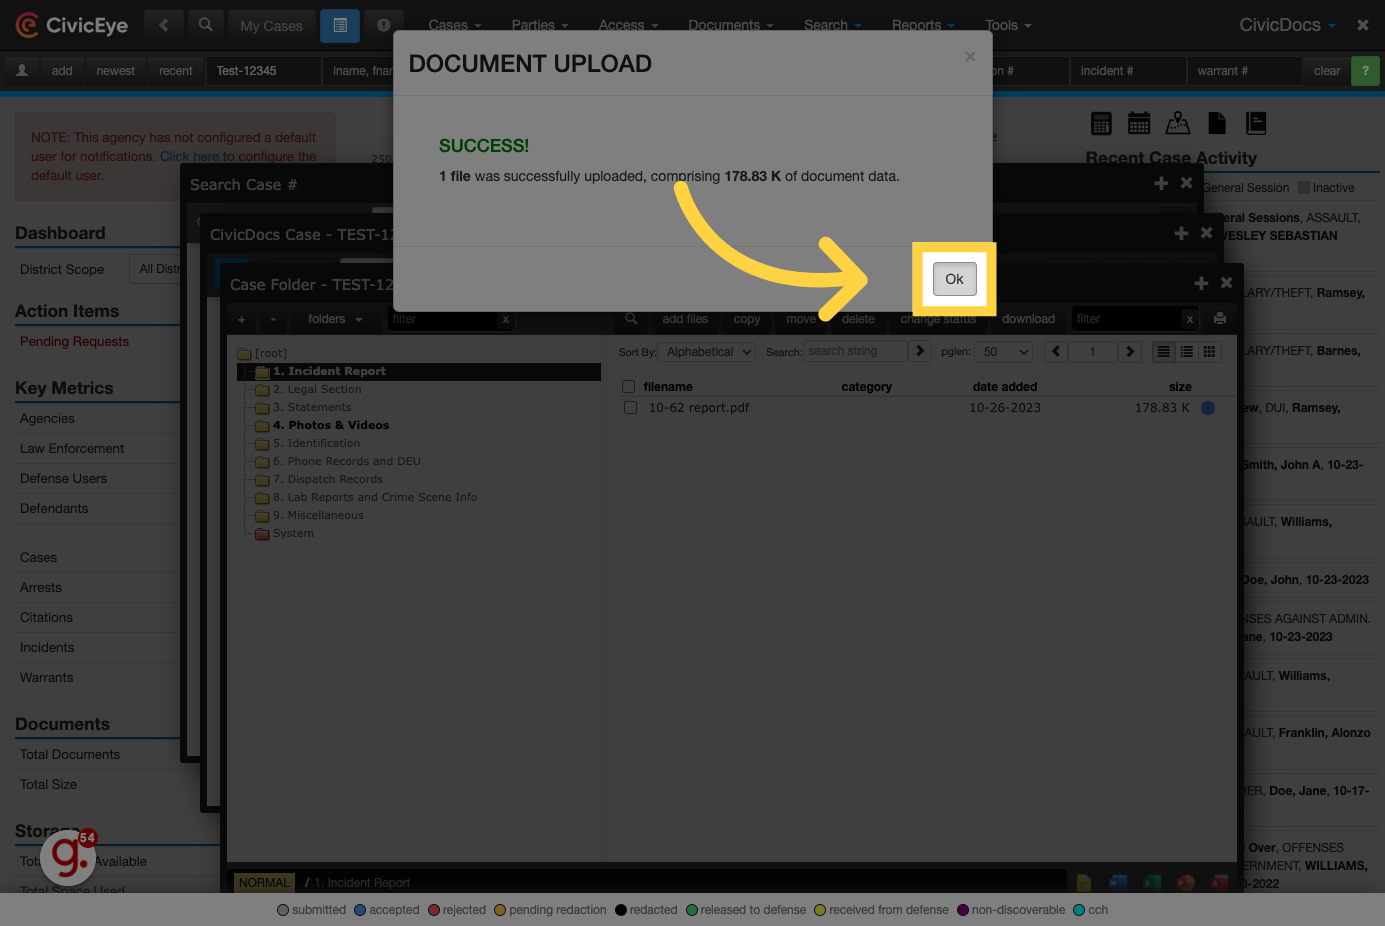Toggle the Inactive checkbox

tap(1303, 188)
